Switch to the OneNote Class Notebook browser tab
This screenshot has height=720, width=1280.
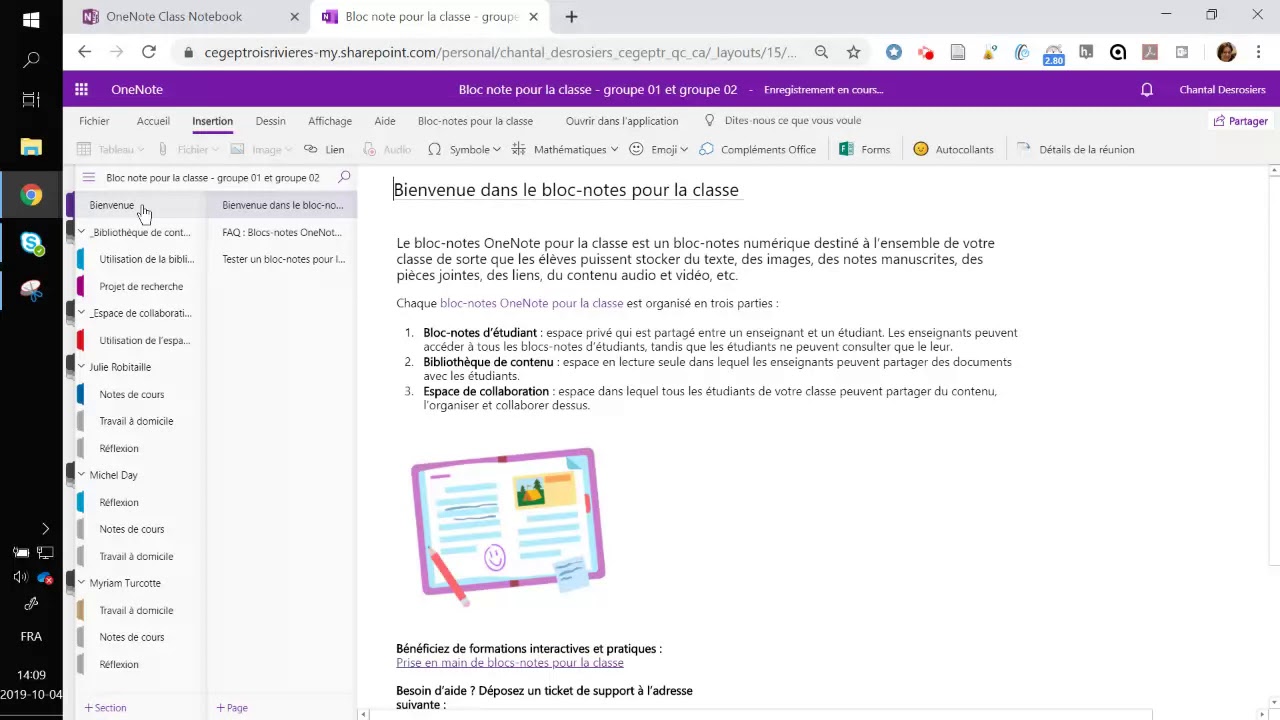[189, 16]
